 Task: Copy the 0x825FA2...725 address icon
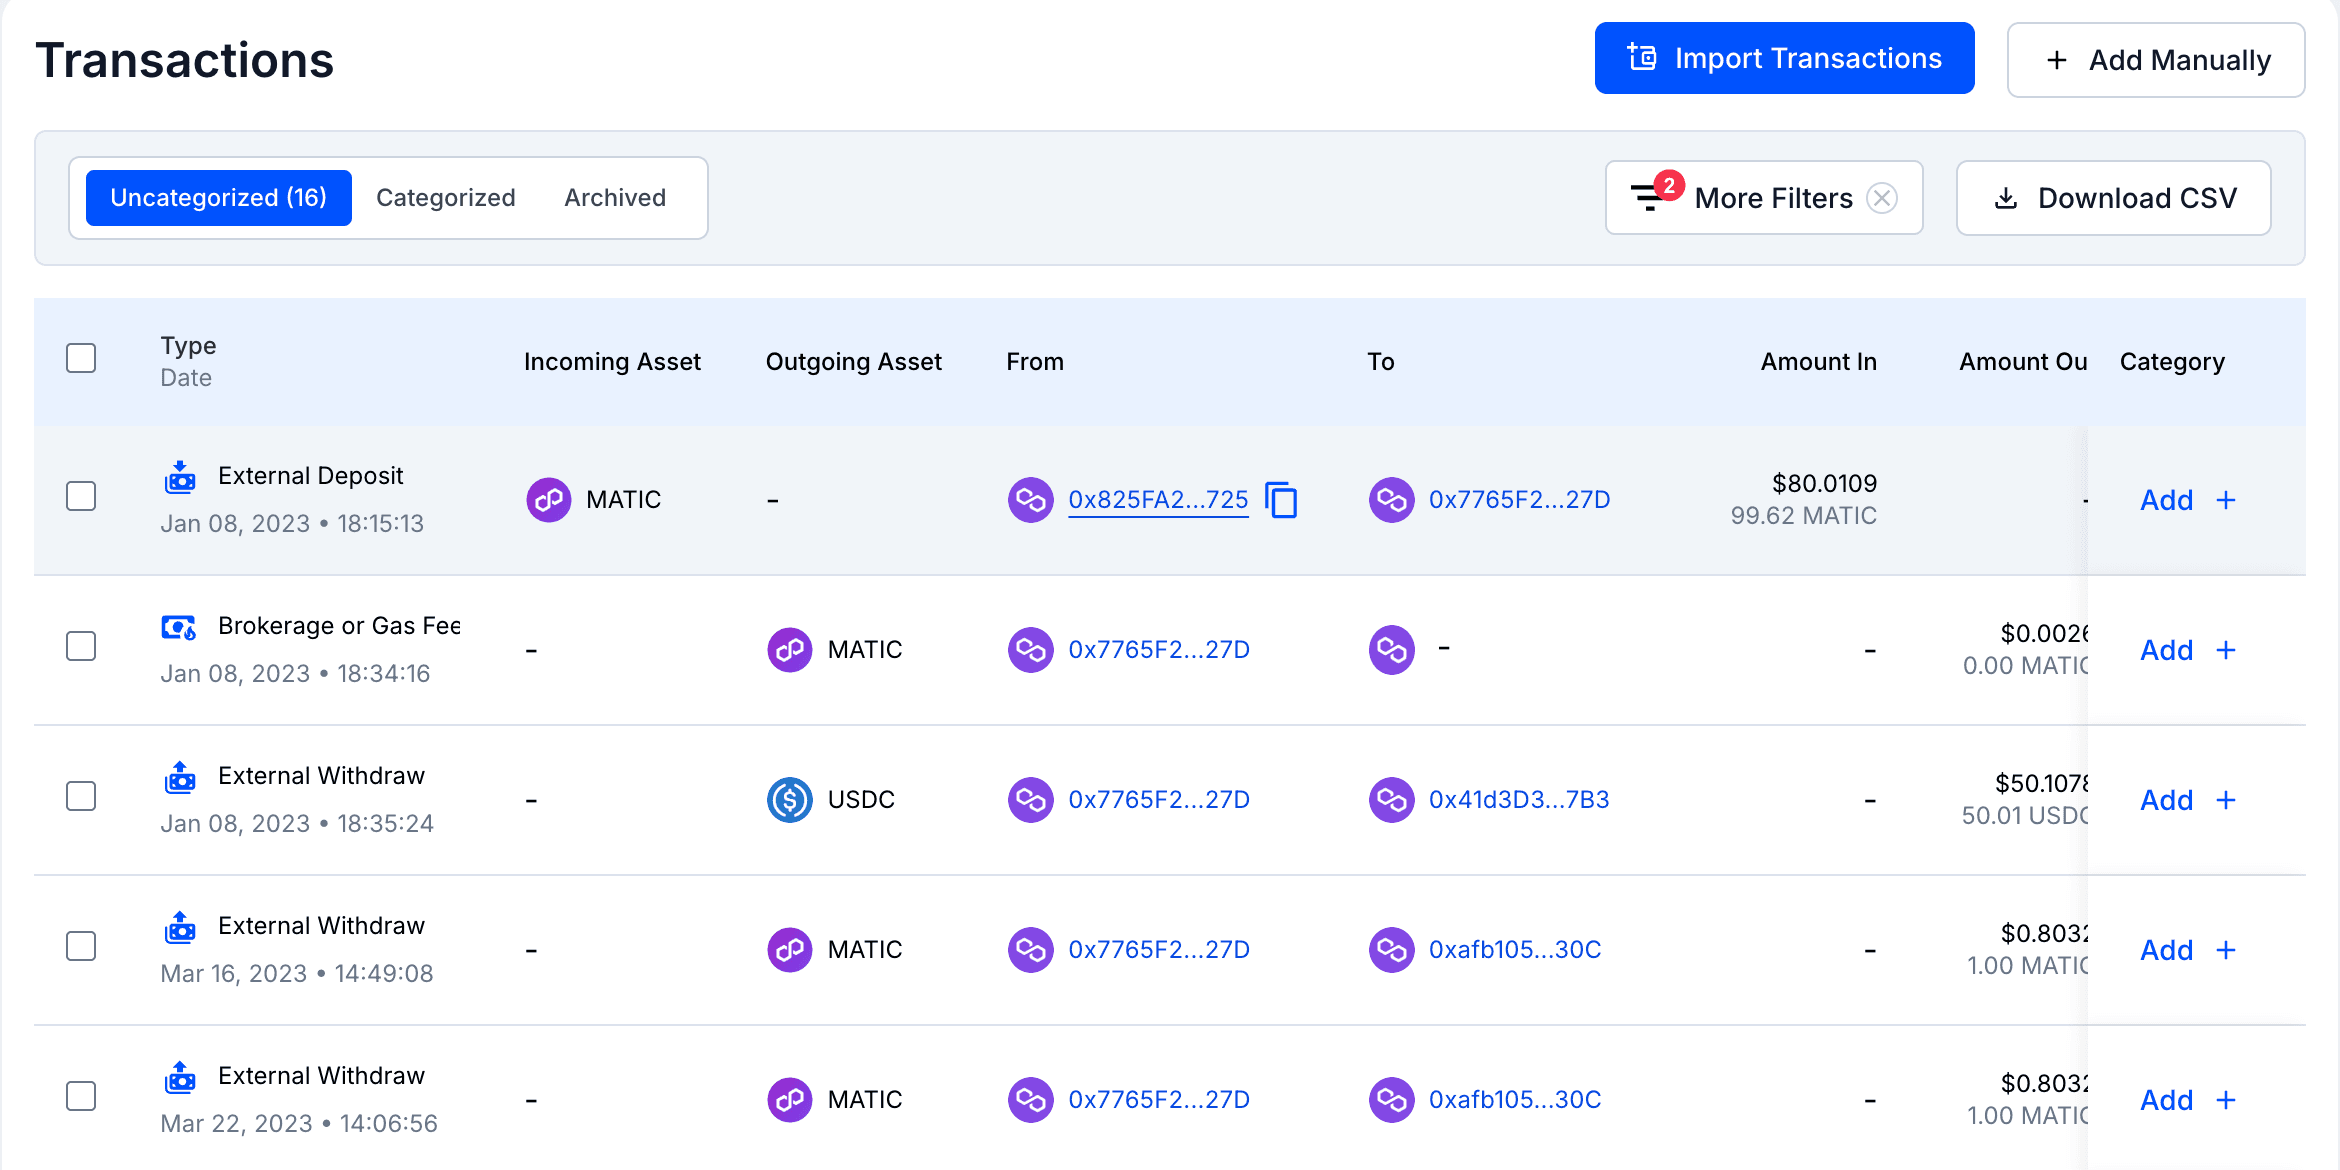coord(1281,500)
